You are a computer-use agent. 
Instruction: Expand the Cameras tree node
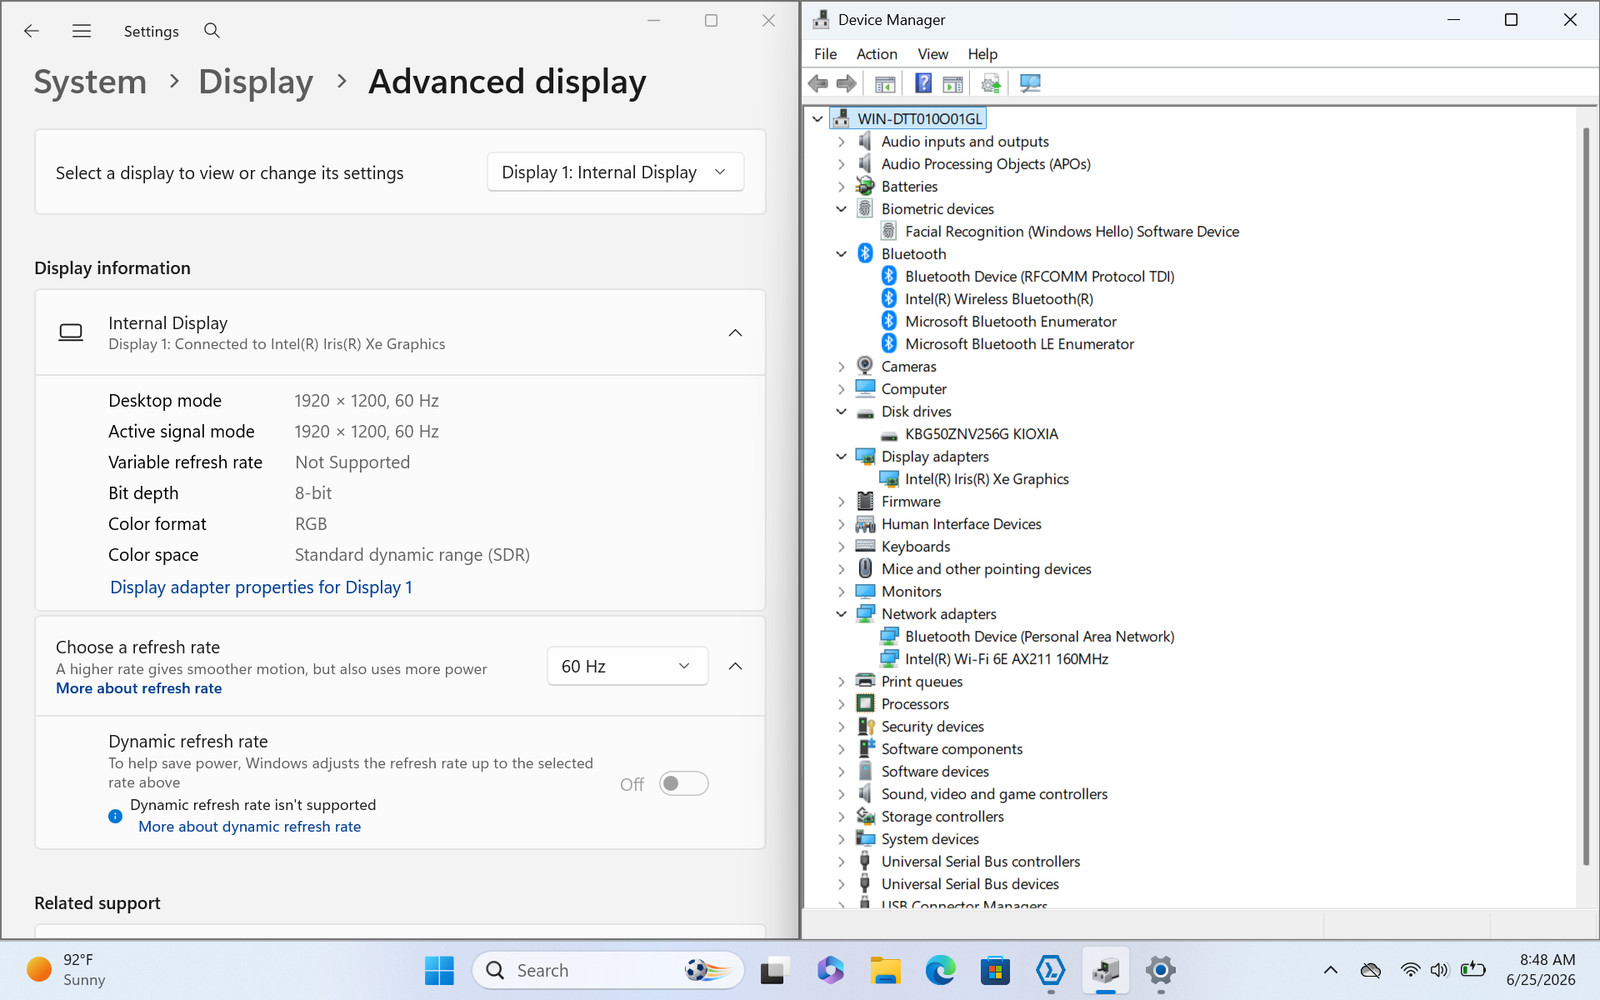pyautogui.click(x=841, y=367)
